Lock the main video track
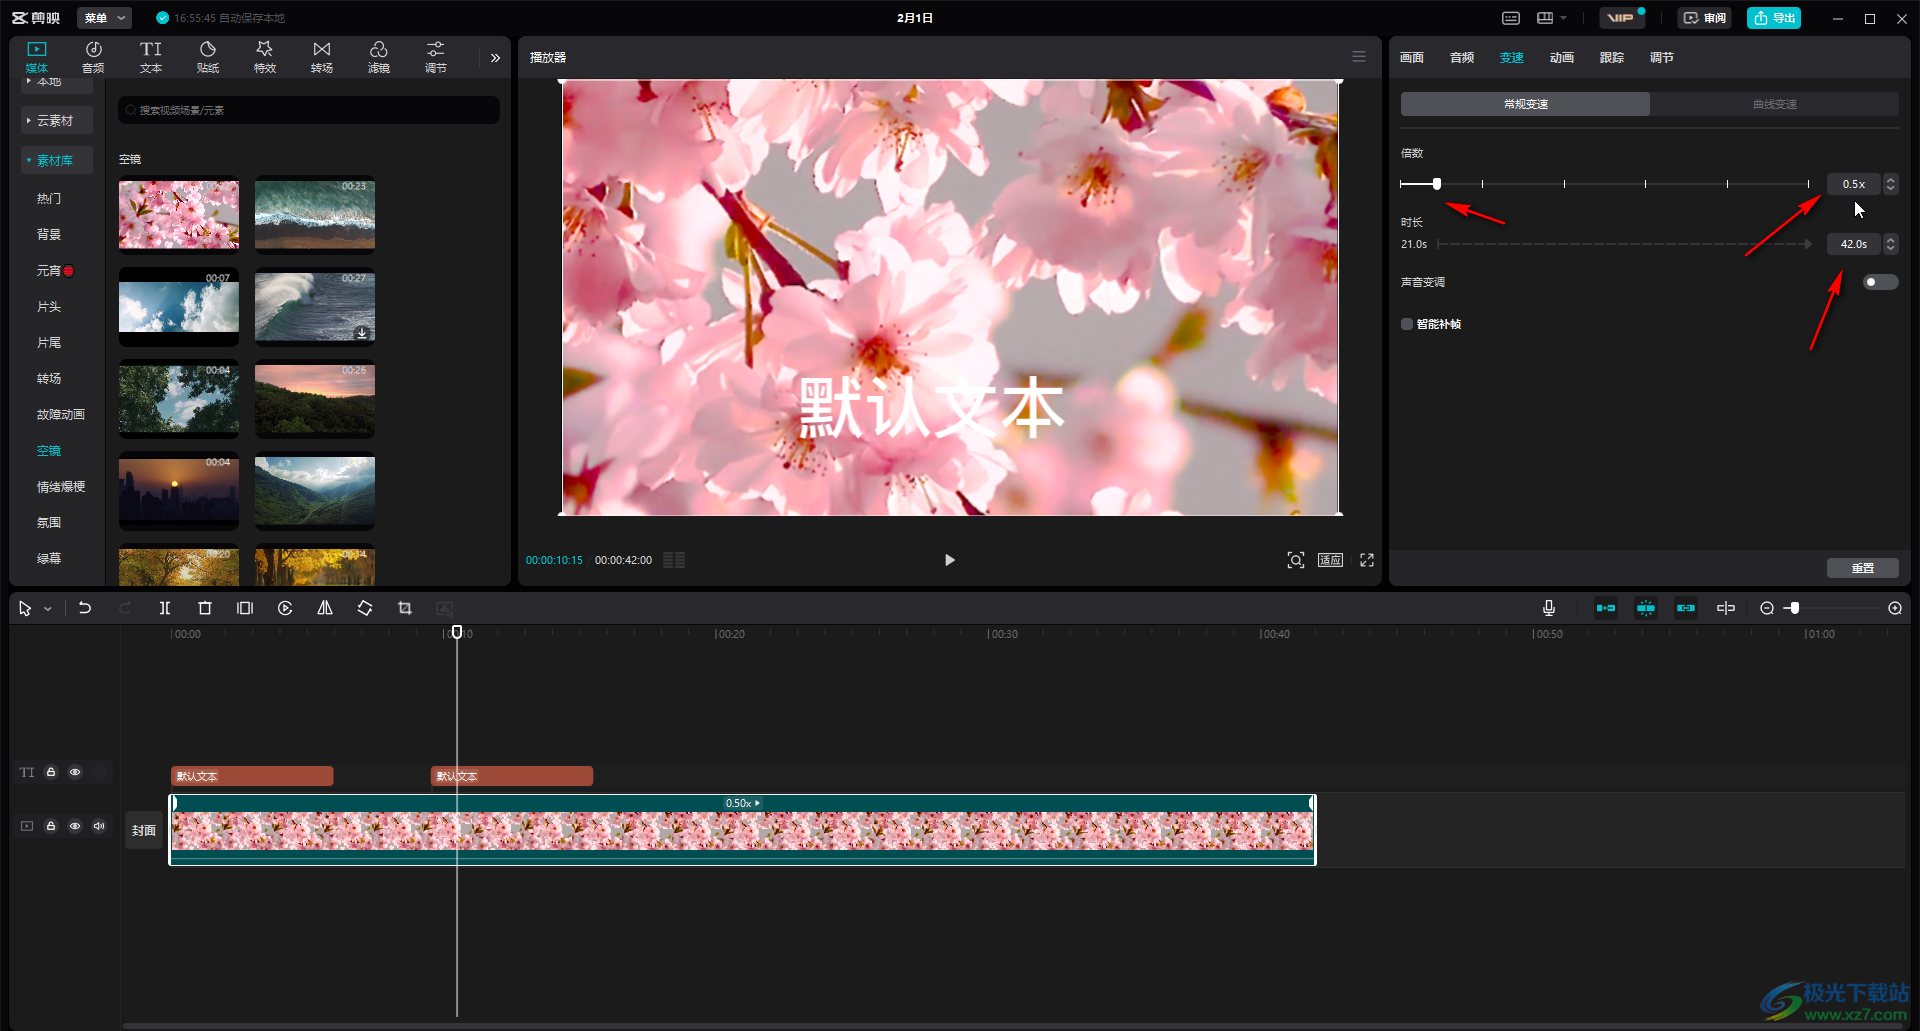 (51, 826)
